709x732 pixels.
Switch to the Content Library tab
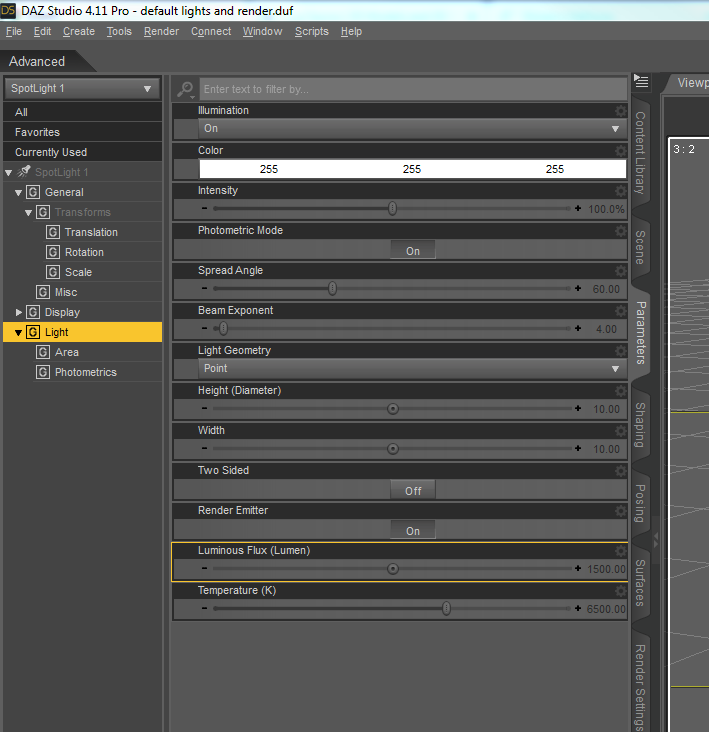coord(640,152)
